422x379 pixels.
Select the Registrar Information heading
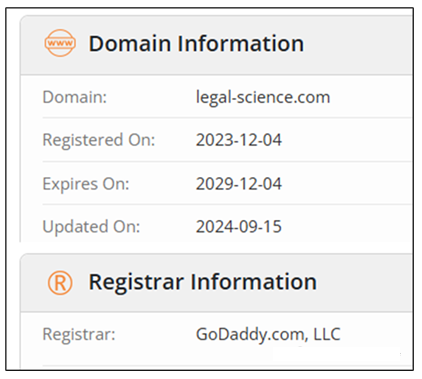point(202,282)
